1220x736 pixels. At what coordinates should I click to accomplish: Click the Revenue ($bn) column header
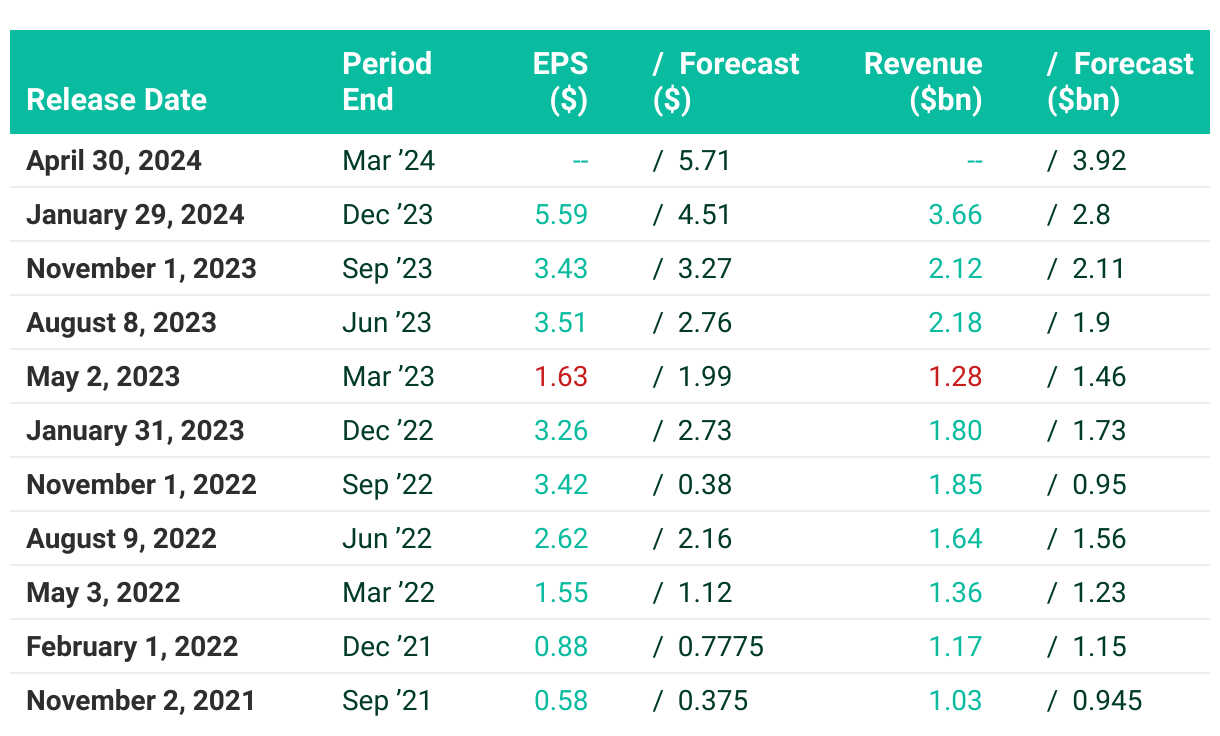[x=923, y=82]
